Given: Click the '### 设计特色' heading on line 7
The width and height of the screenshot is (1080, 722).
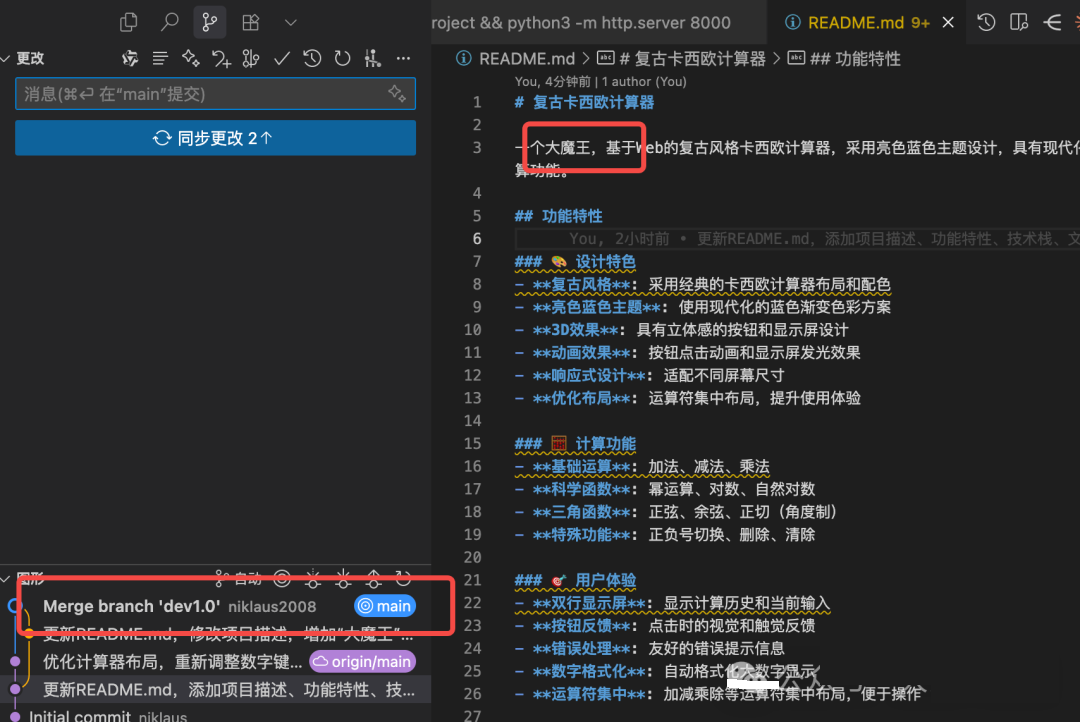Looking at the screenshot, I should coord(575,262).
